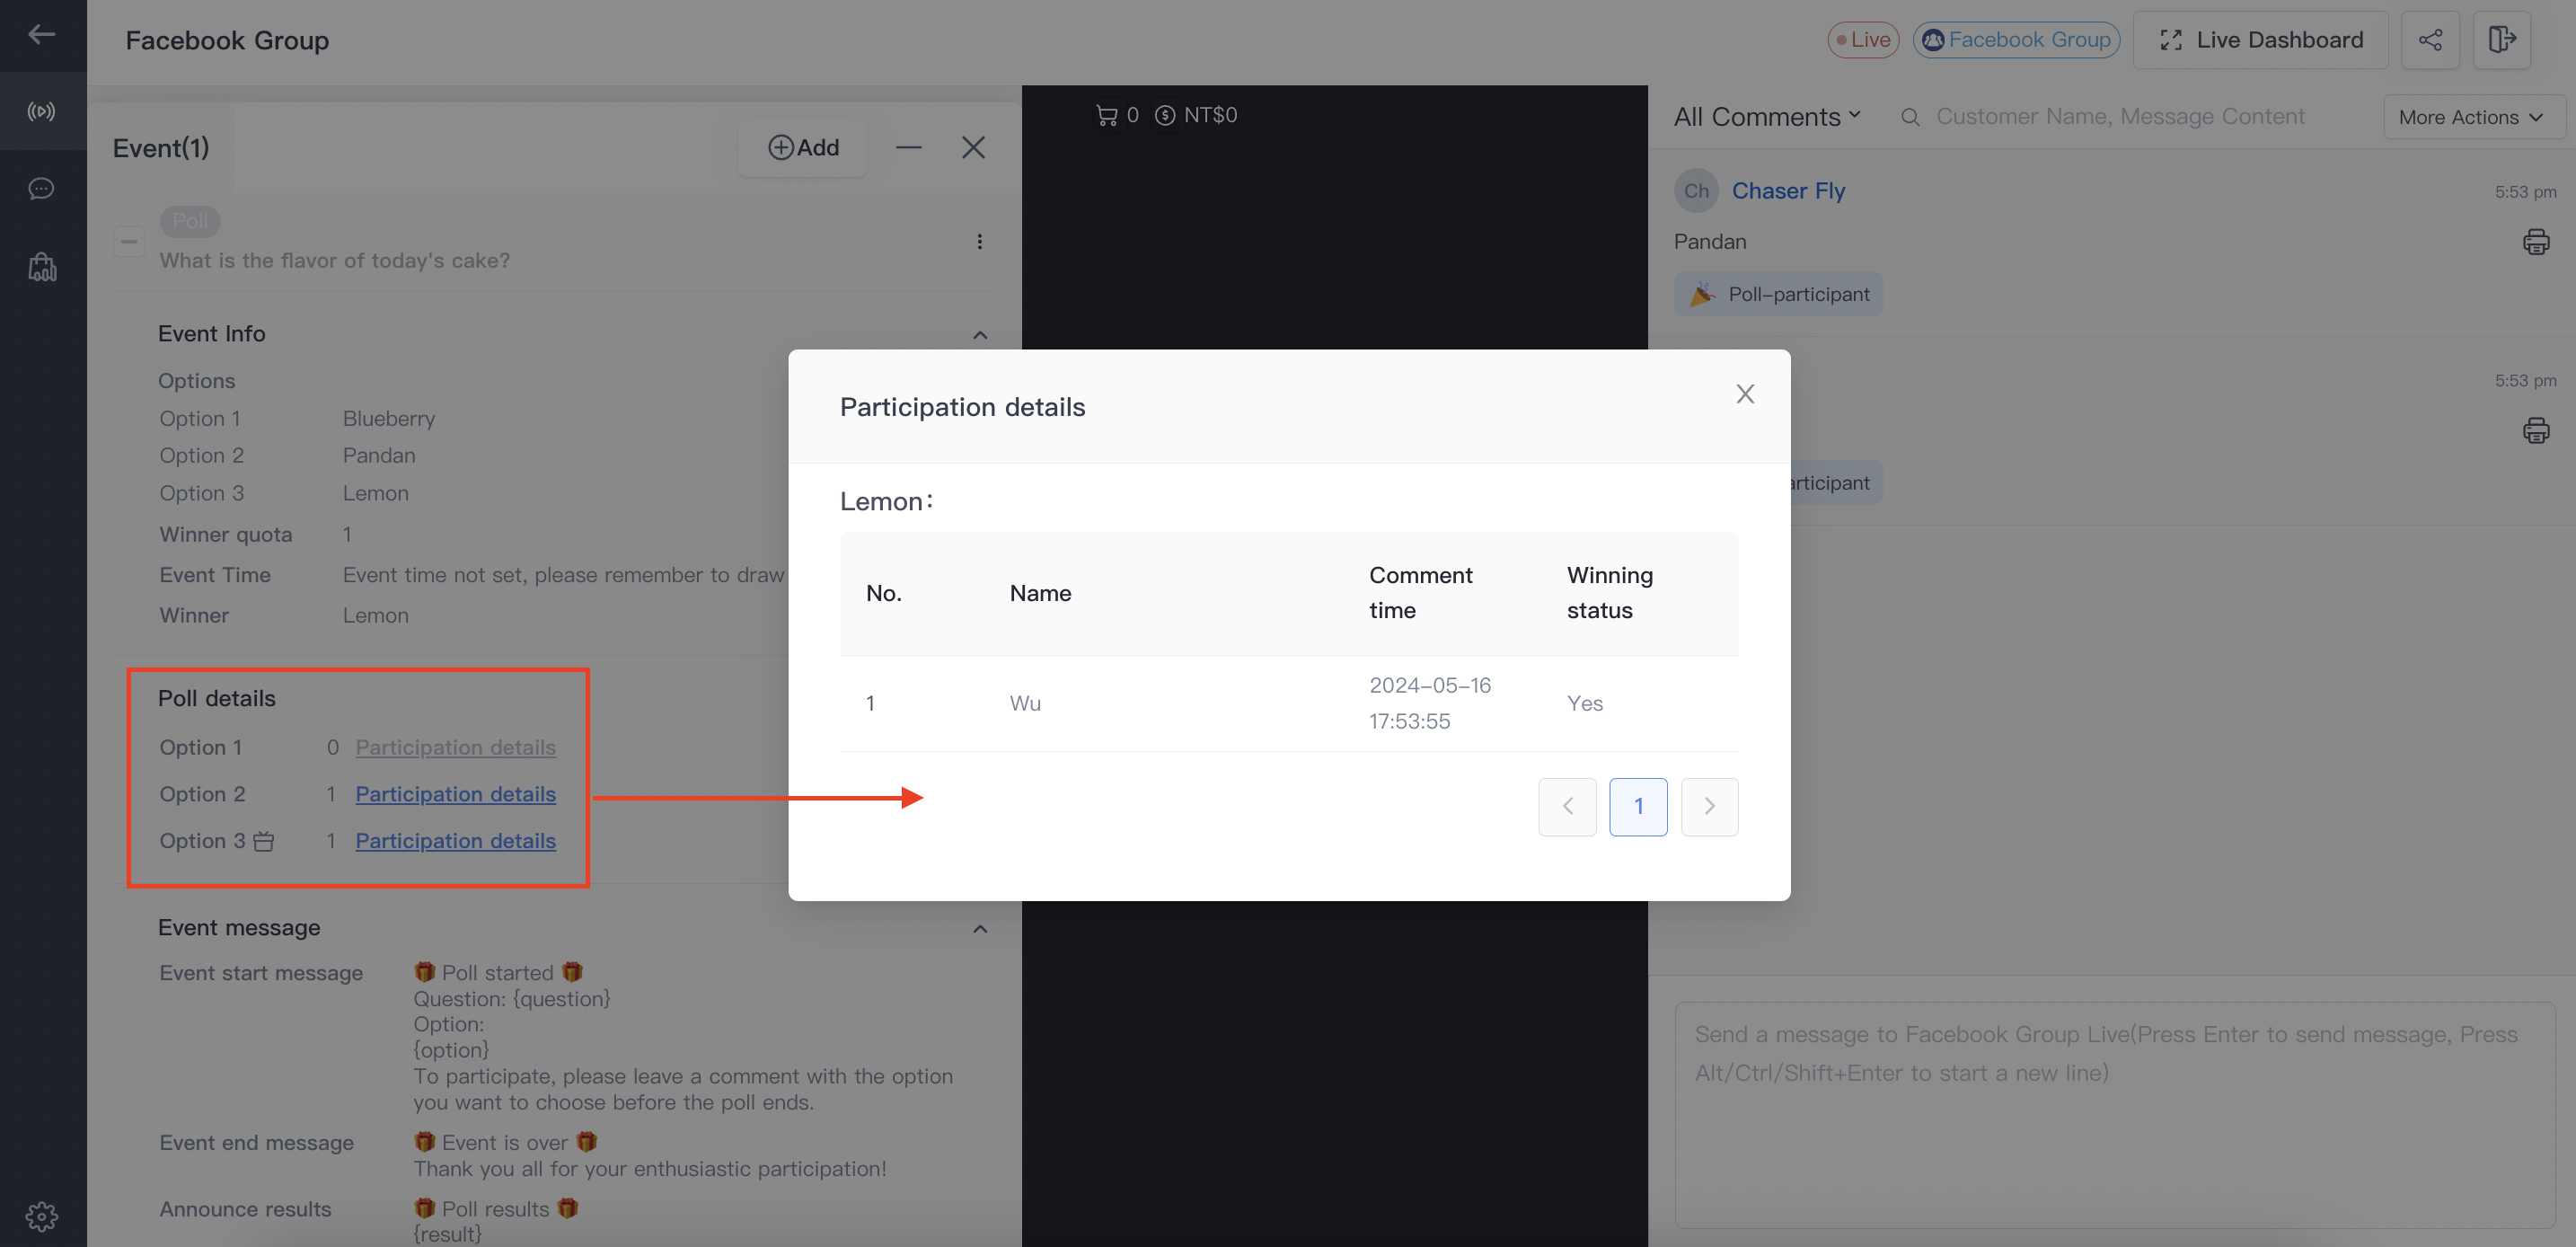2576x1247 pixels.
Task: Print Chaser Fly's Pandan comment
Action: point(2535,242)
